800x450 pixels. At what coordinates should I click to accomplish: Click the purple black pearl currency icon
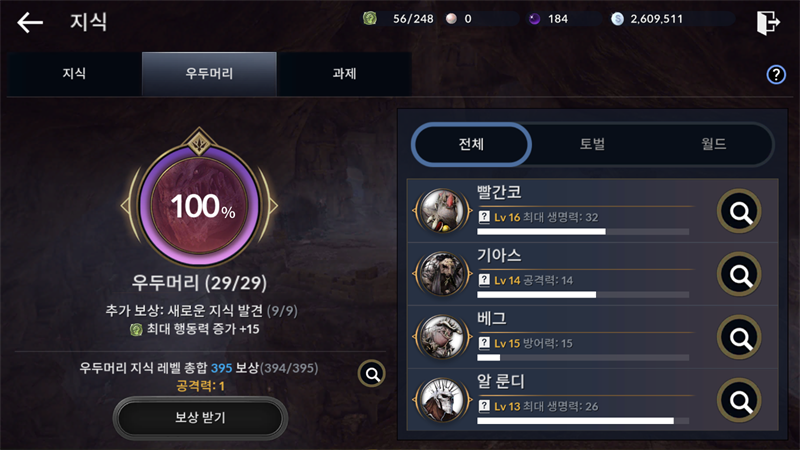(534, 19)
